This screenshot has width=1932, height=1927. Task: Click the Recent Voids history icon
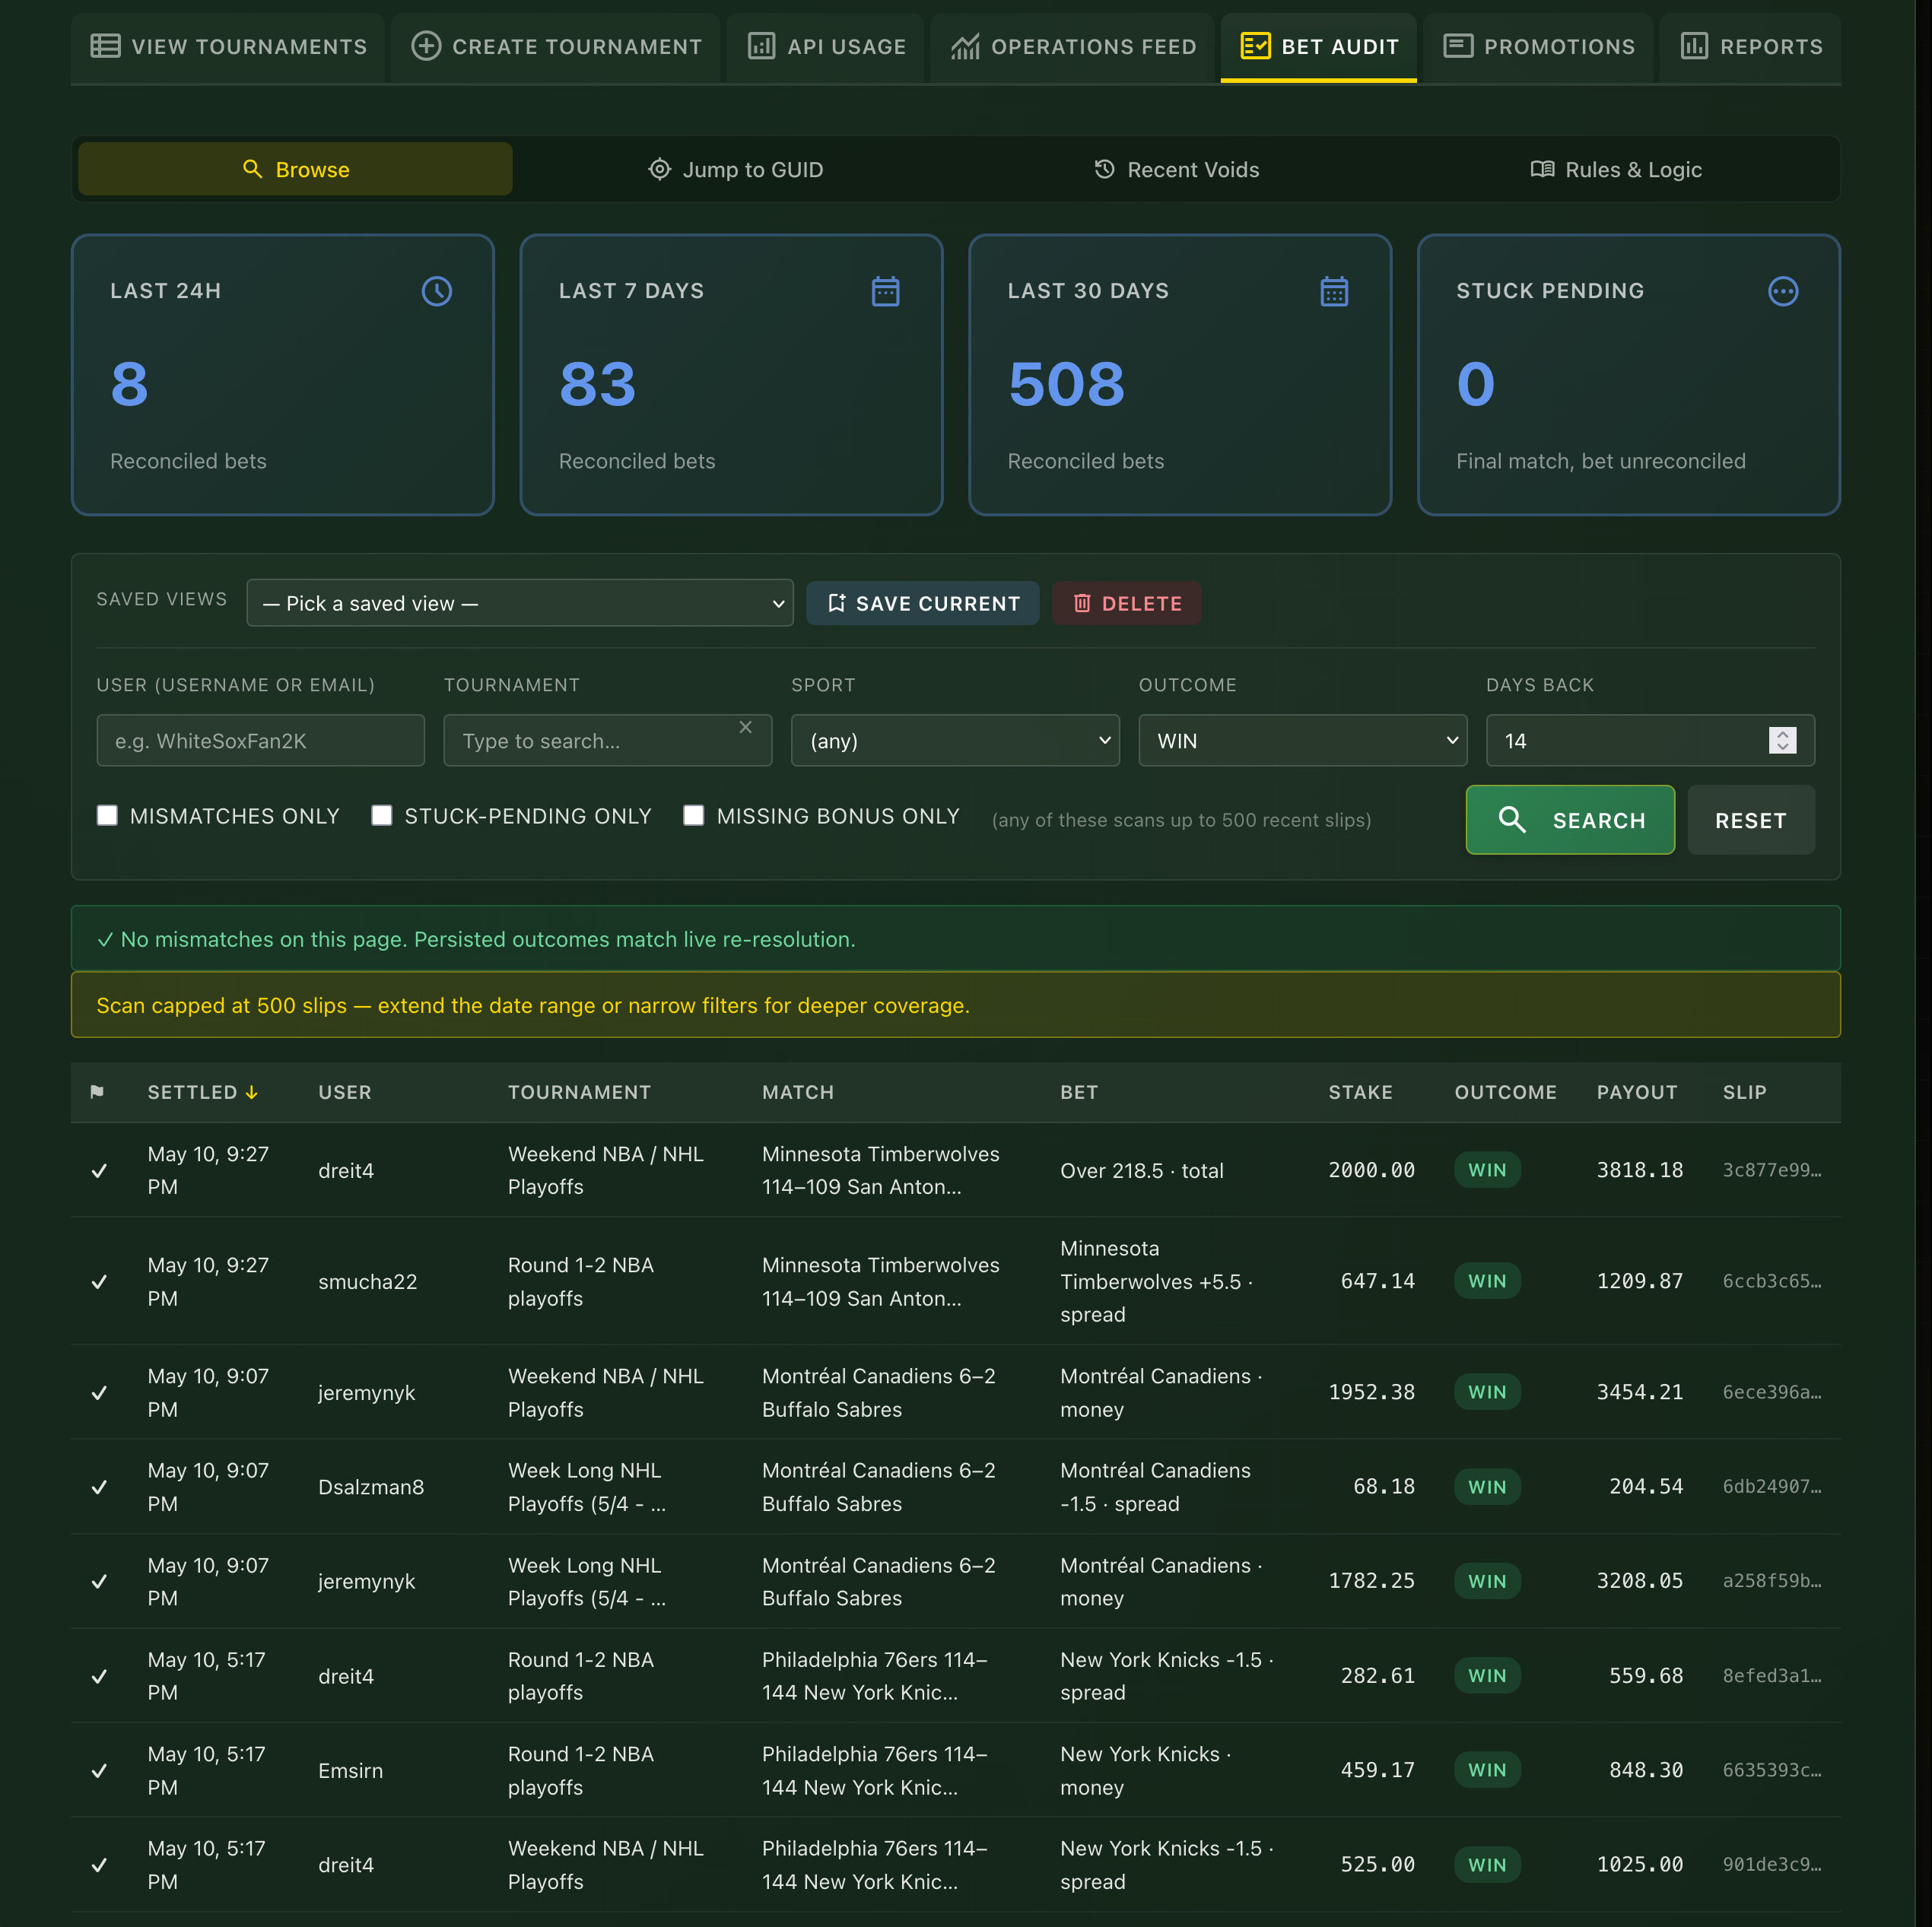pyautogui.click(x=1104, y=169)
